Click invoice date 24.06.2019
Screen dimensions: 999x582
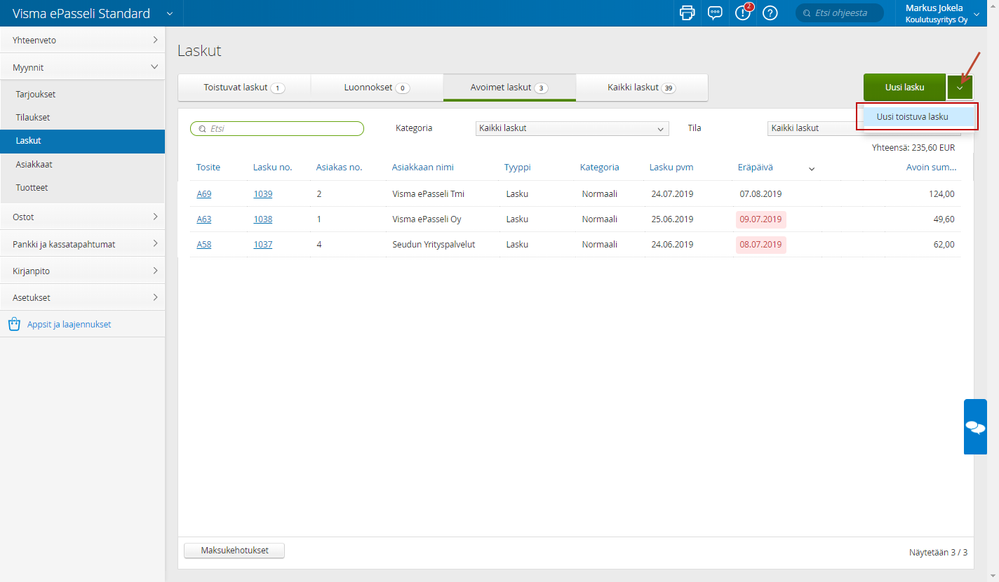(672, 244)
